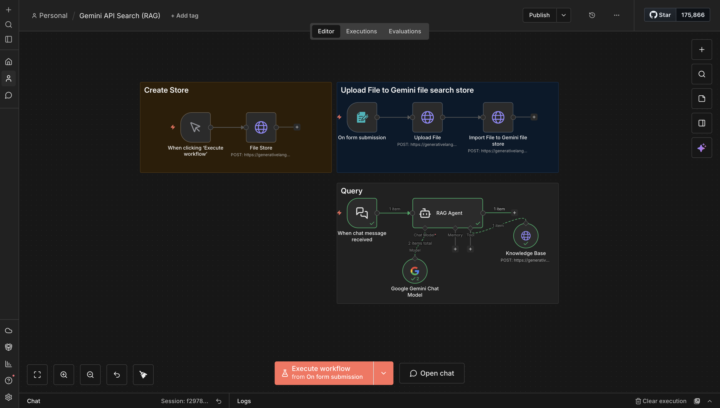Fit the workflow to view
The height and width of the screenshot is (408, 720).
(x=37, y=374)
